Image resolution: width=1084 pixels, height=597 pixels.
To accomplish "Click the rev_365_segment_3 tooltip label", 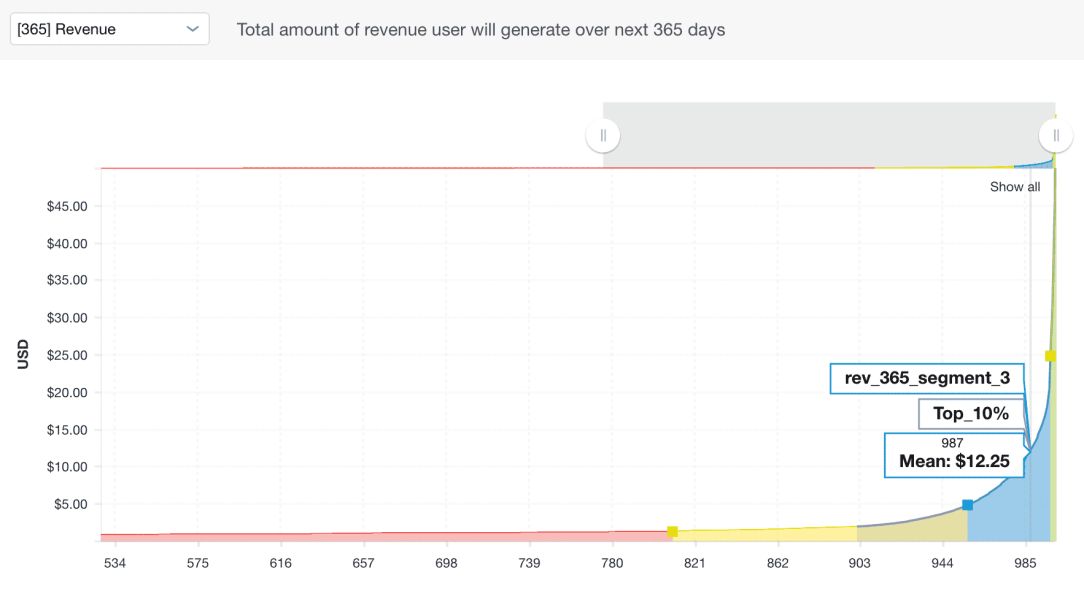I will 927,378.
